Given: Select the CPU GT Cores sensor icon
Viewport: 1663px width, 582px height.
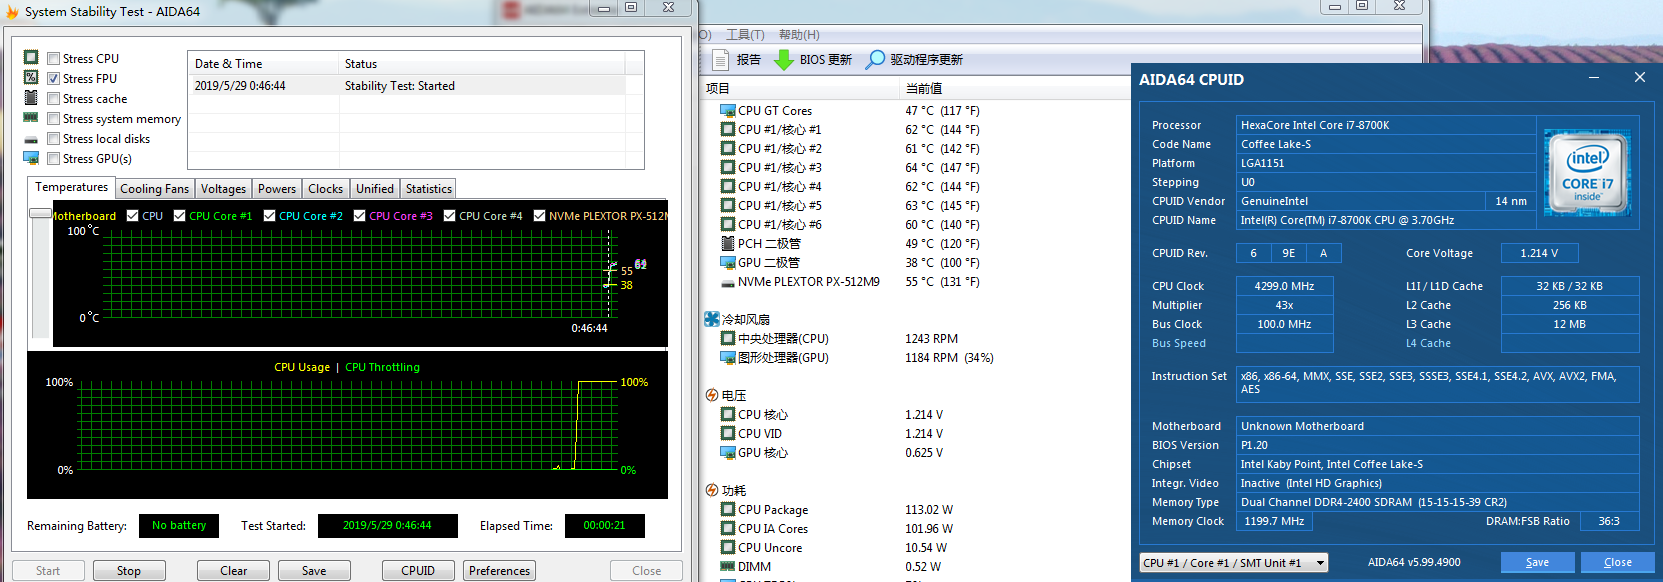Looking at the screenshot, I should [x=728, y=111].
